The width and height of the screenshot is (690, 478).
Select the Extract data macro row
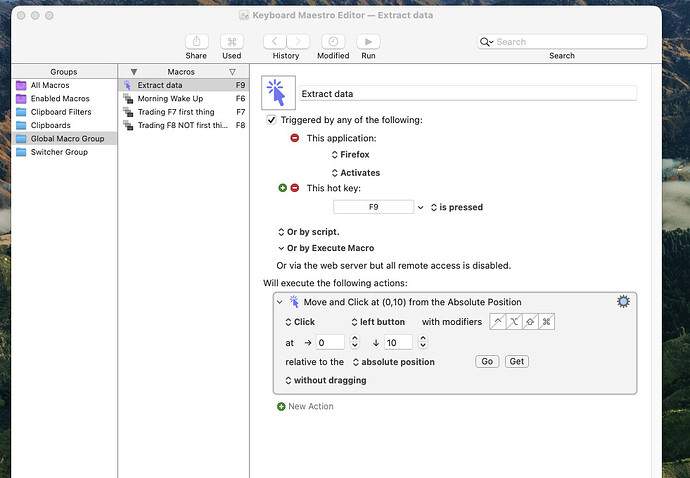(x=184, y=85)
